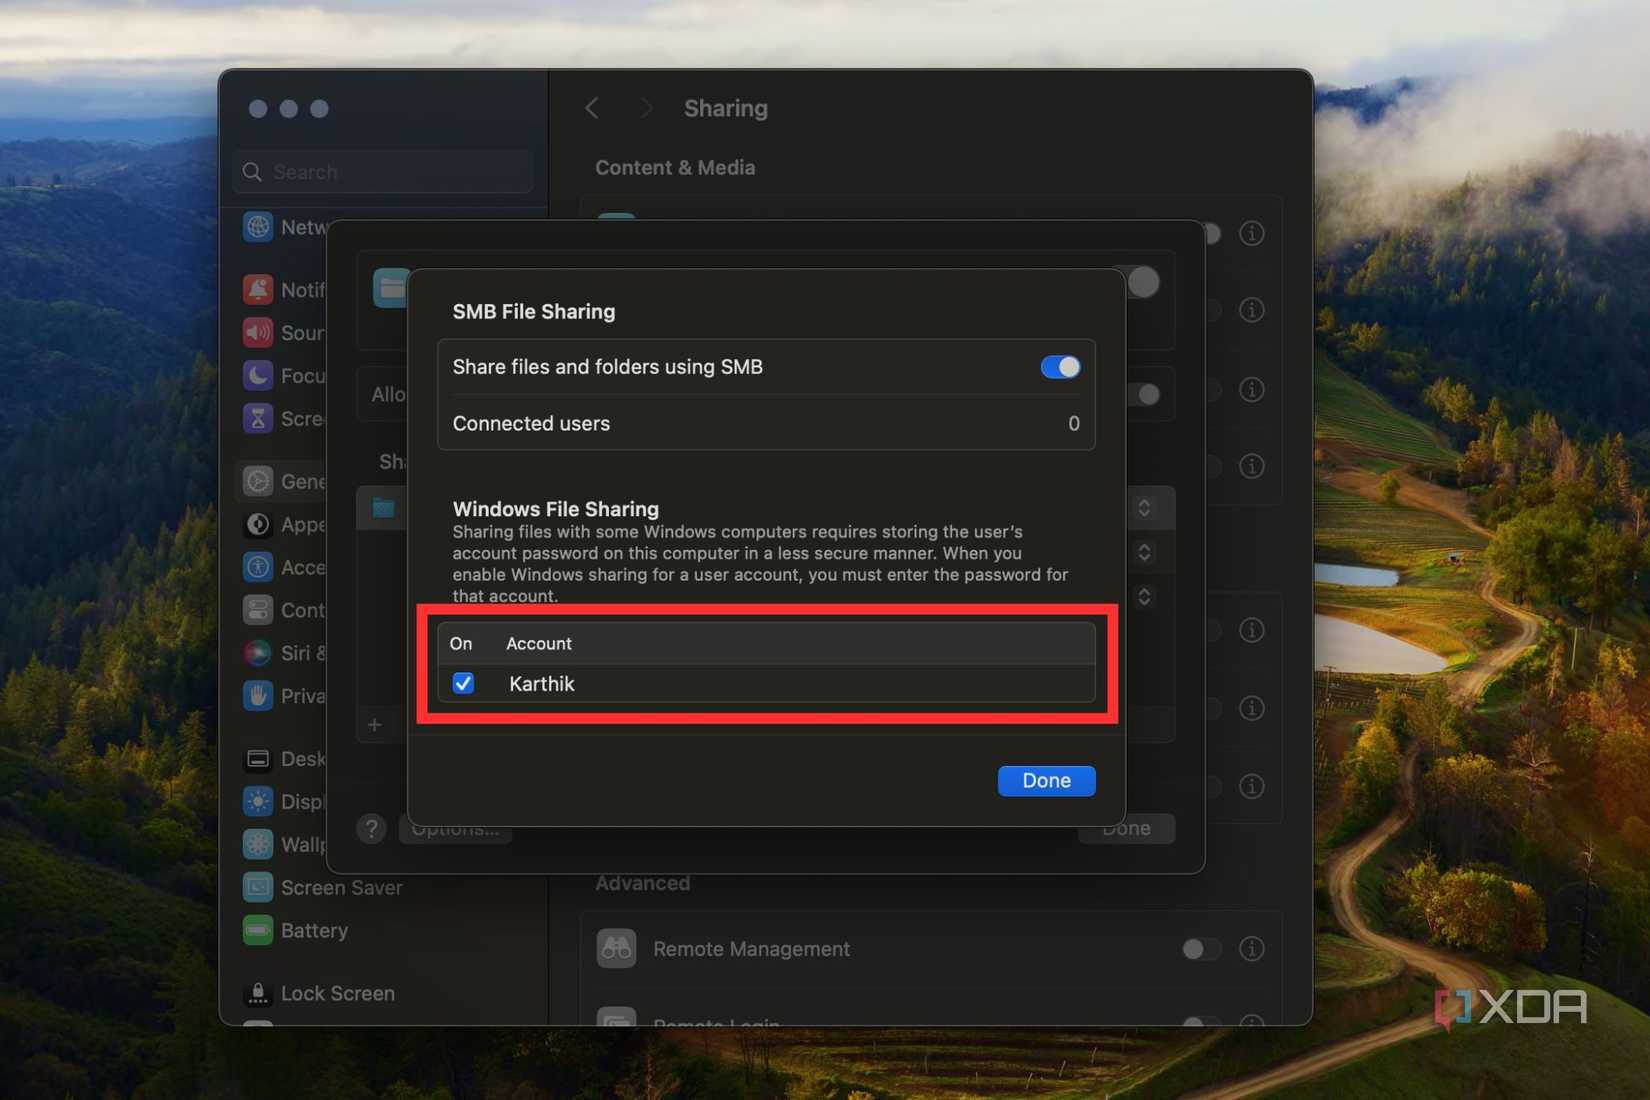Screen dimensions: 1650x1100
Task: Open Screen Time in the sidebar
Action: (x=285, y=418)
